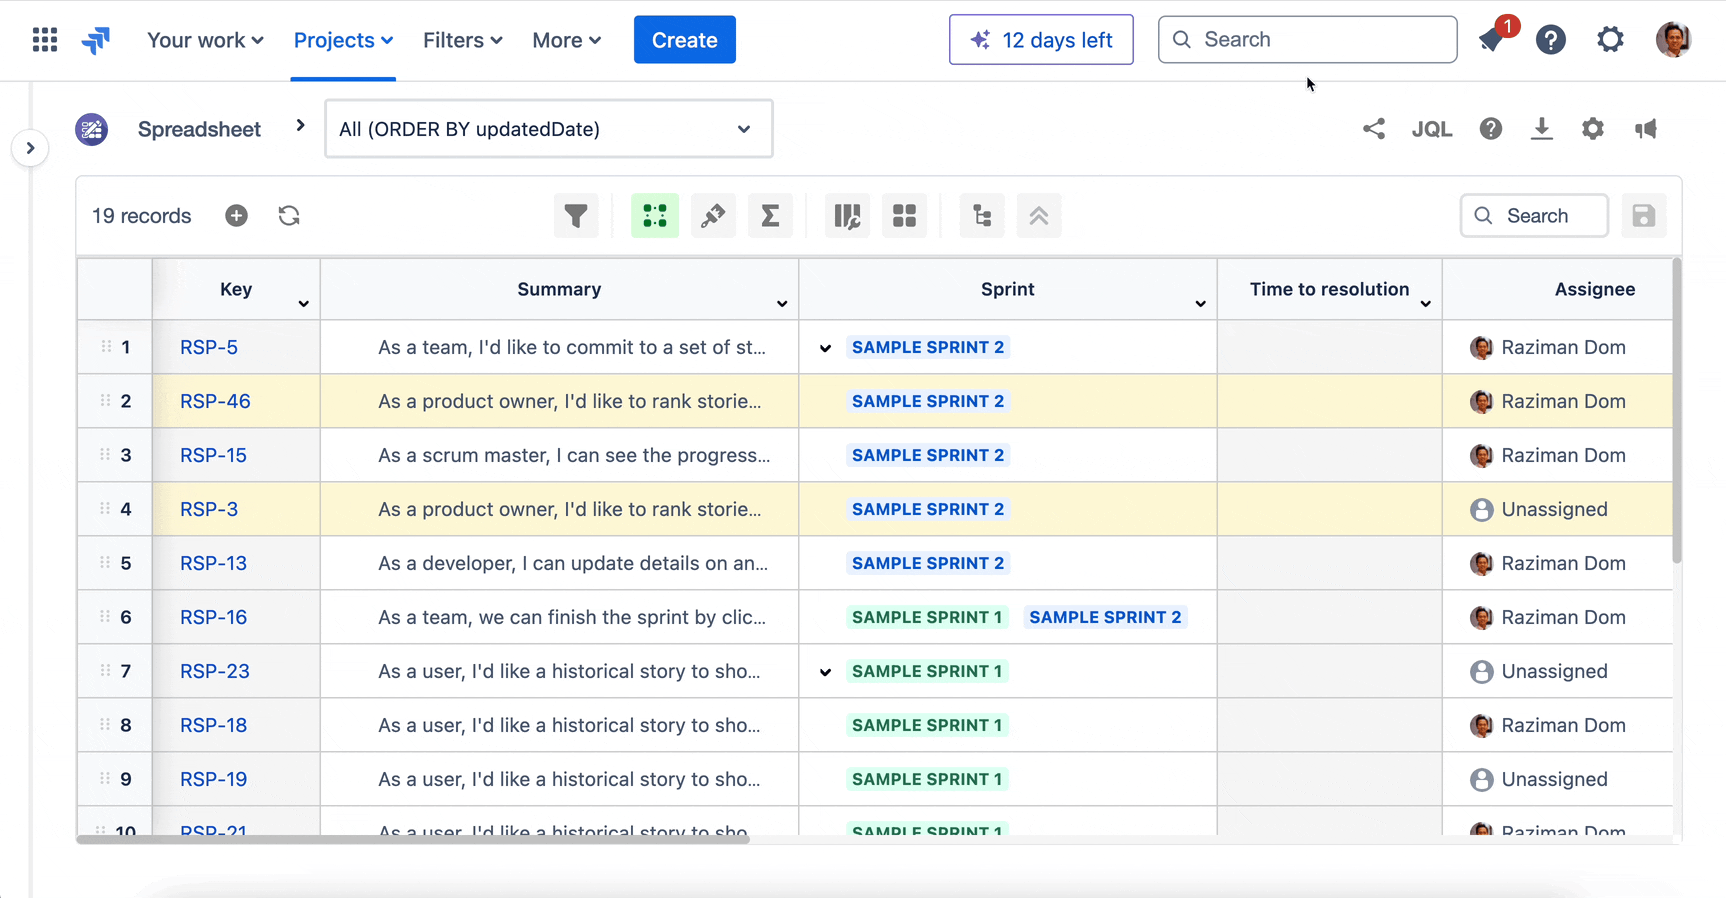Click the sigma summation icon
The width and height of the screenshot is (1726, 898).
pyautogui.click(x=770, y=216)
